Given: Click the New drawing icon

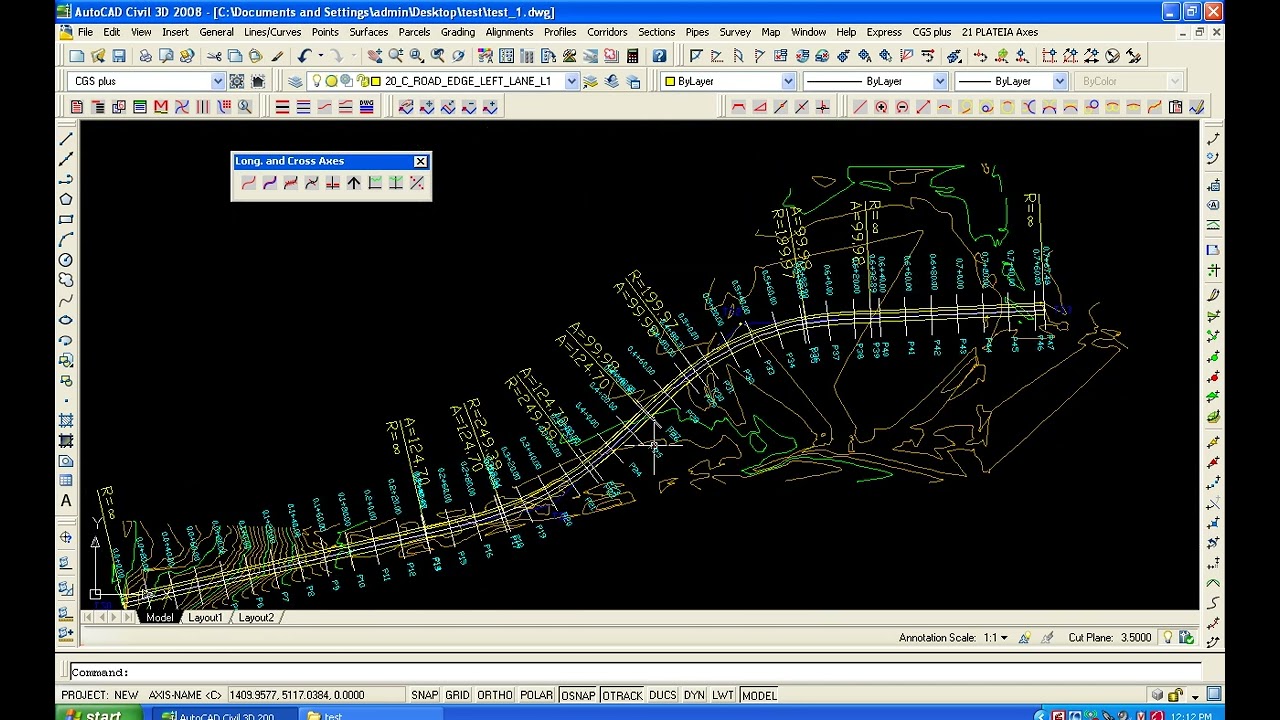Looking at the screenshot, I should click(77, 56).
